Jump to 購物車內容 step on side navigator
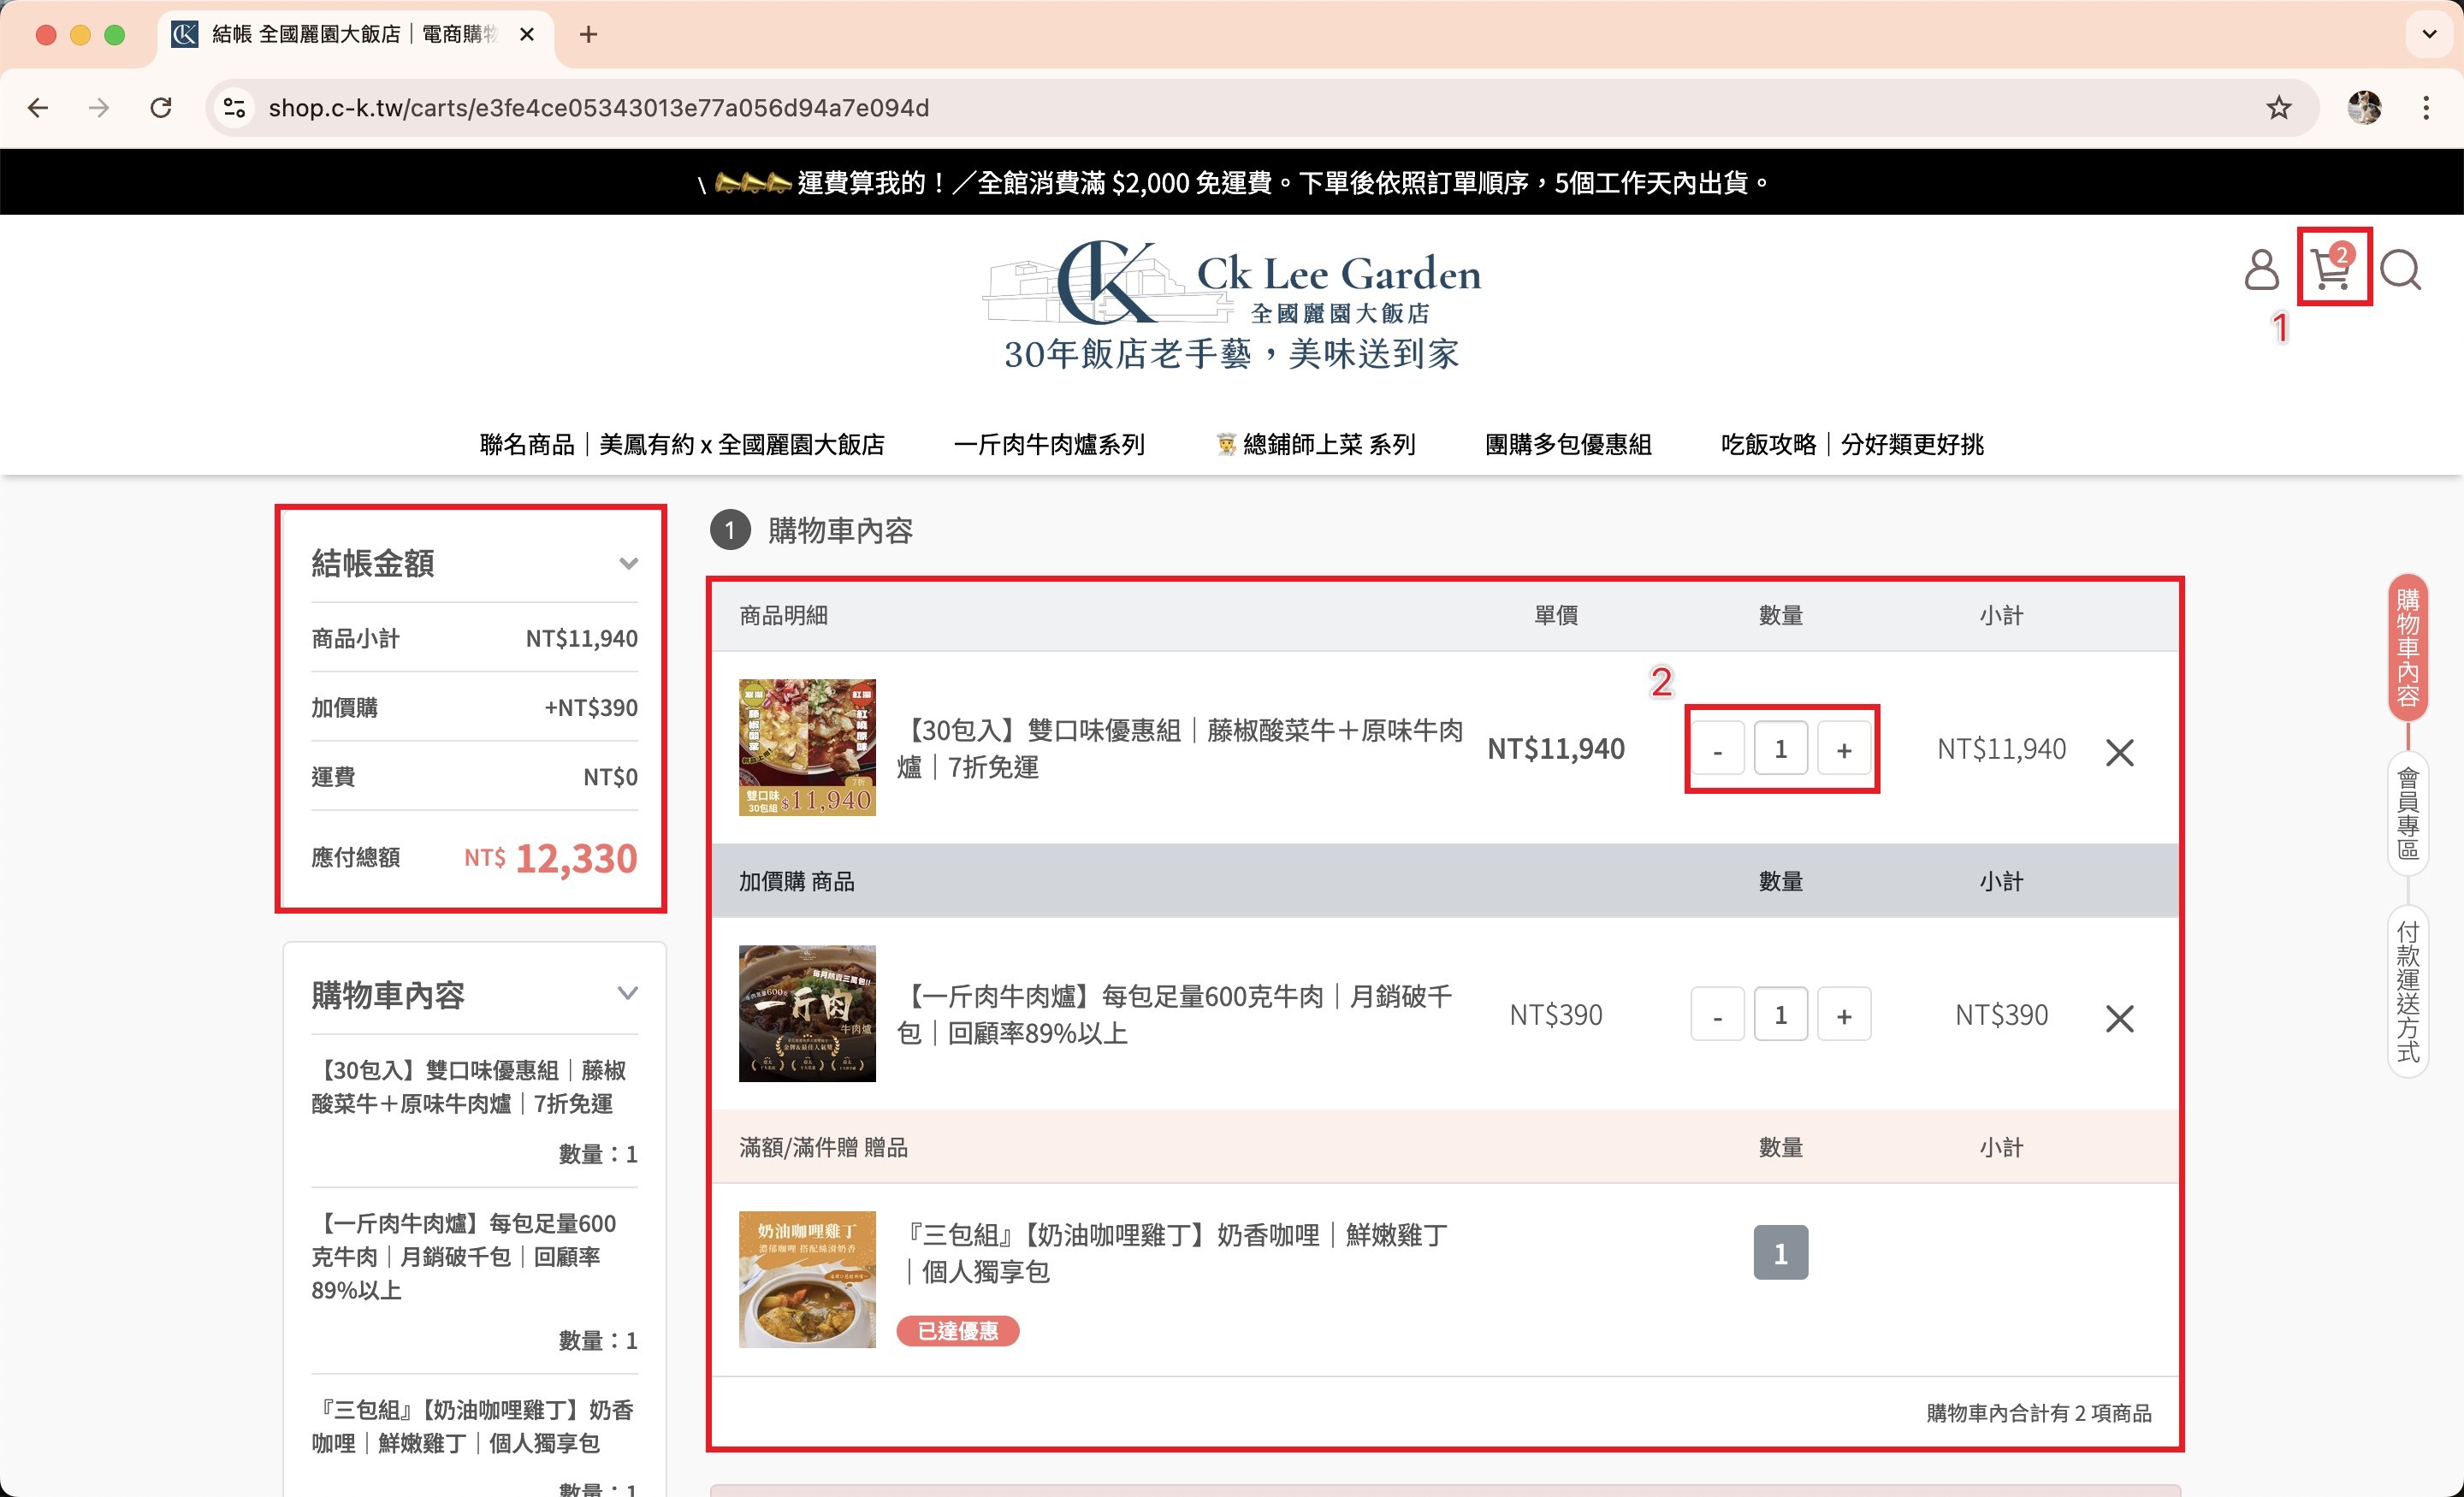Image resolution: width=2464 pixels, height=1497 pixels. click(2408, 647)
